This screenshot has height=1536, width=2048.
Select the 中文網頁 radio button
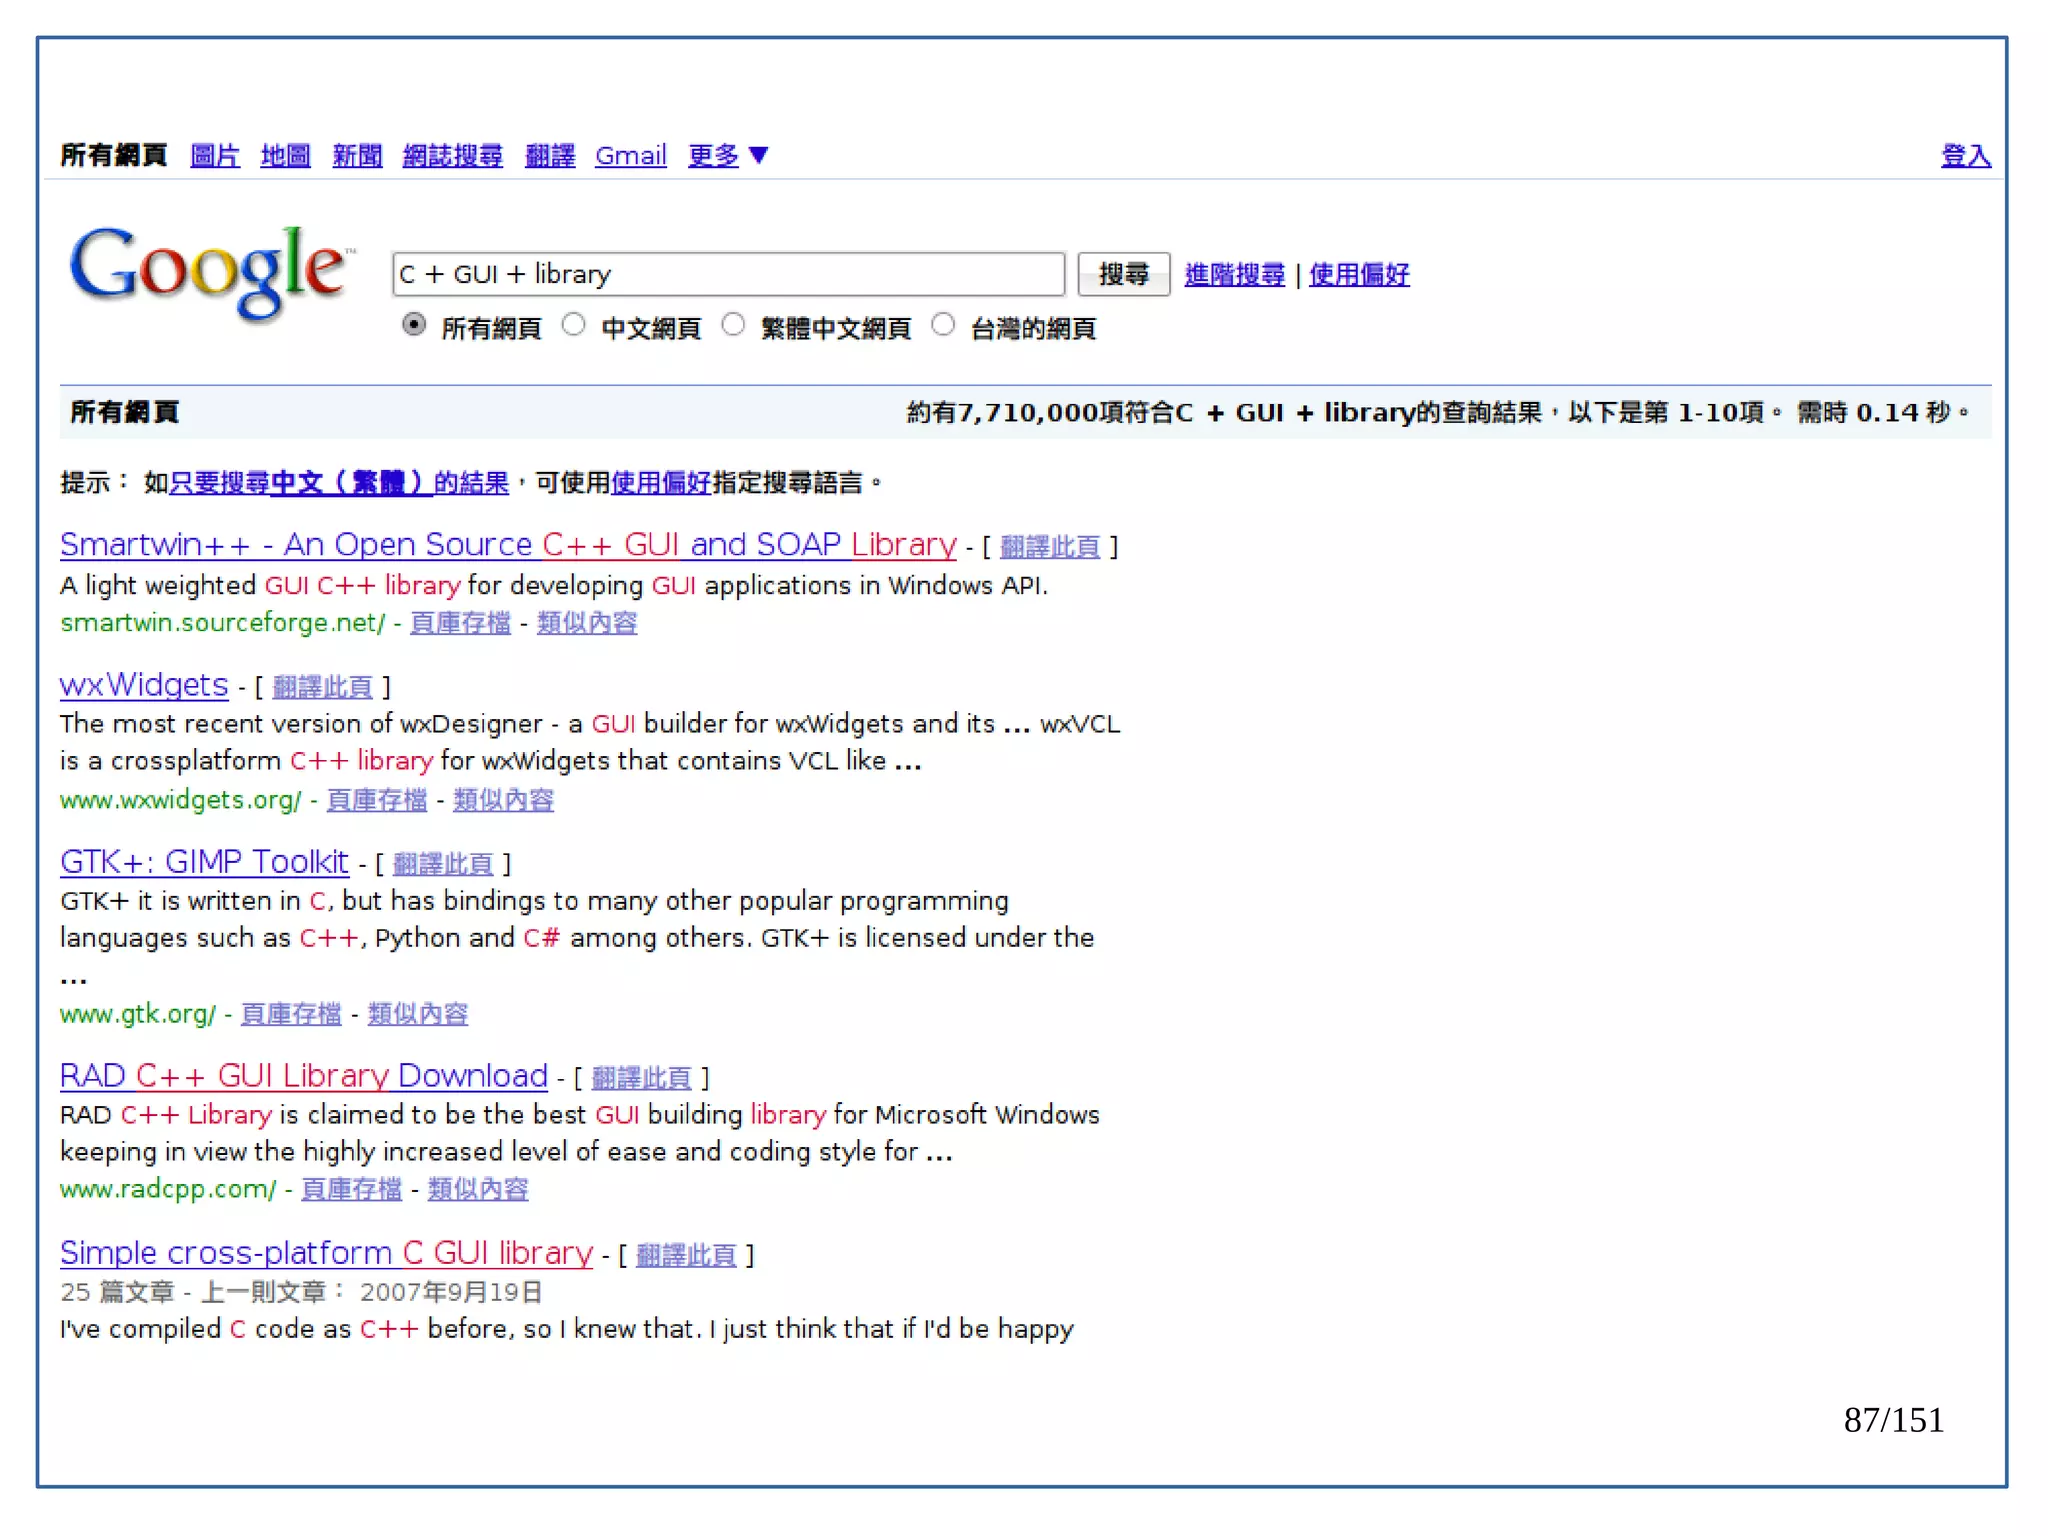coord(573,325)
